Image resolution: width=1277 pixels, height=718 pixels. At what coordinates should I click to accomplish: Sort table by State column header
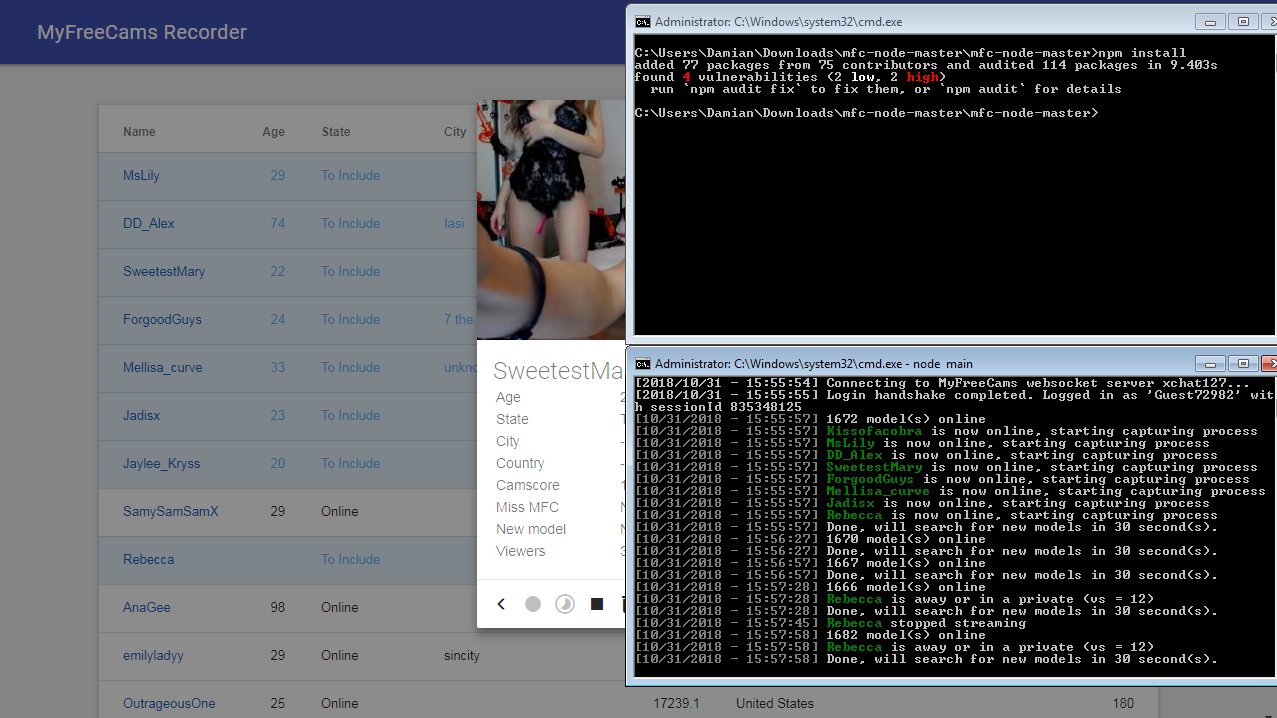336,132
